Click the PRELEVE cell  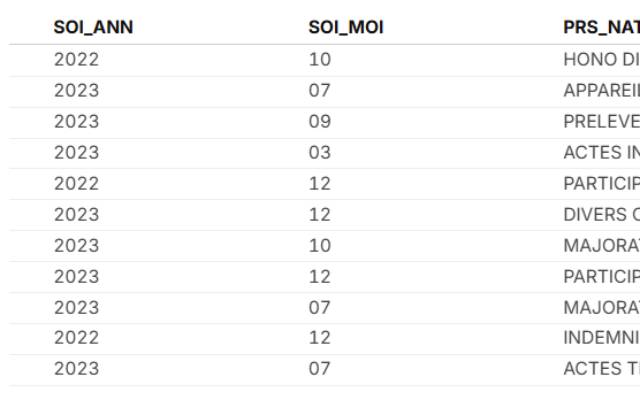[x=600, y=121]
